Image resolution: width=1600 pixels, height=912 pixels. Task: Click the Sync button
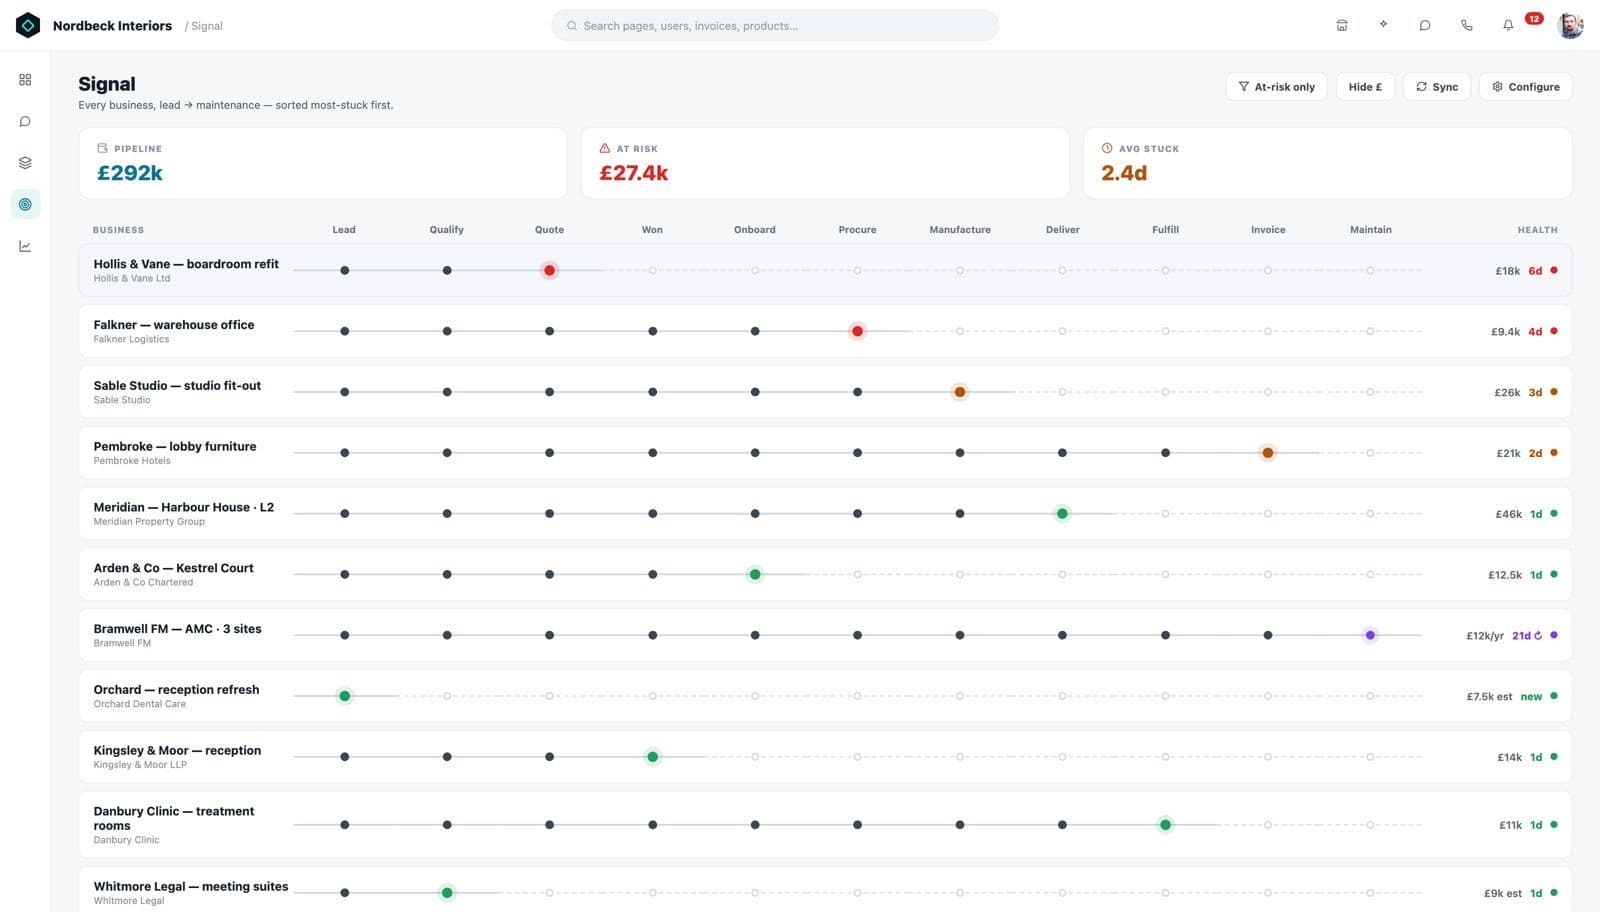[1437, 87]
